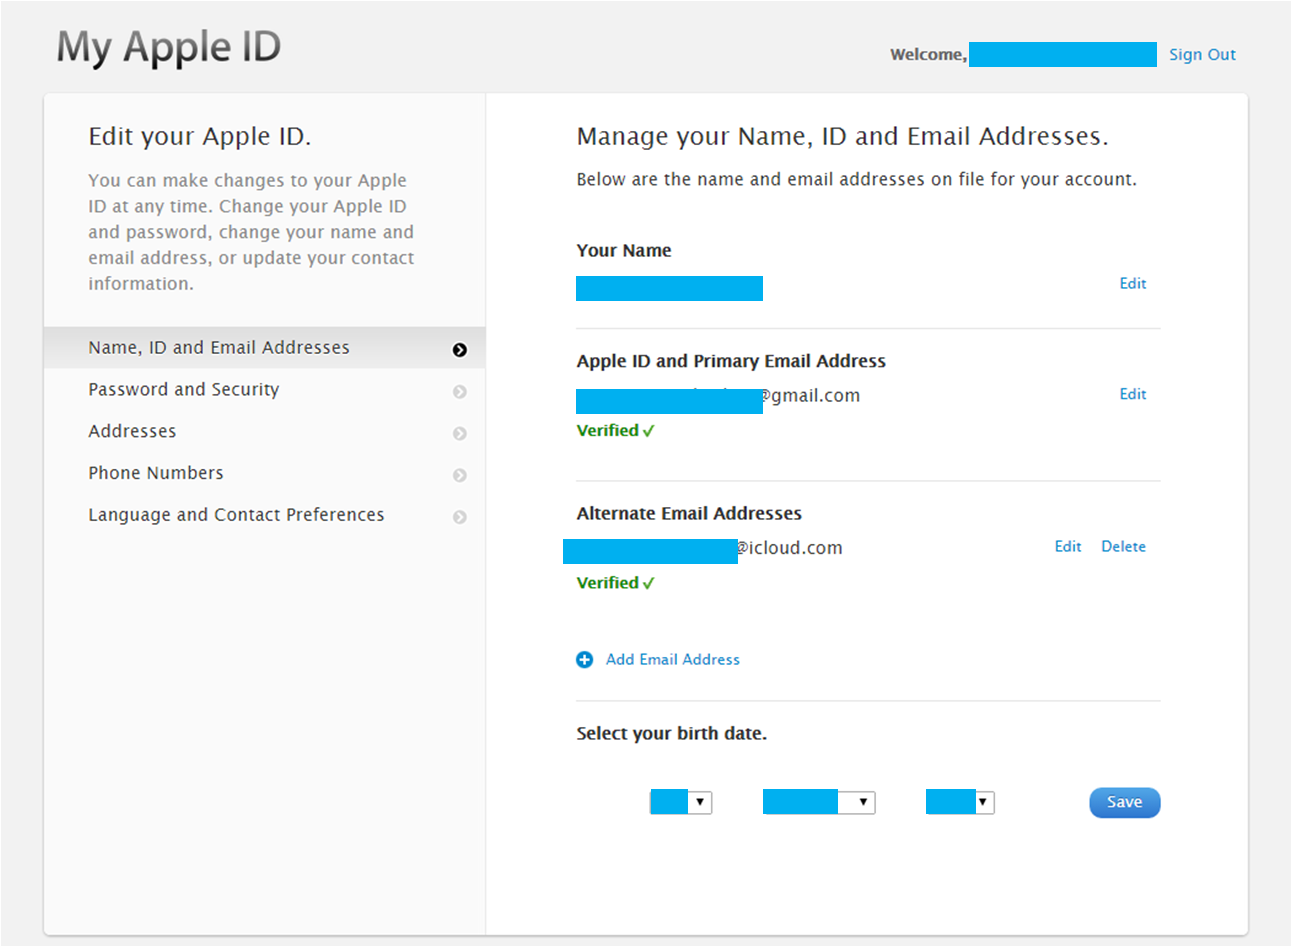Image resolution: width=1292 pixels, height=947 pixels.
Task: Go to the Addresses section
Action: pyautogui.click(x=265, y=432)
